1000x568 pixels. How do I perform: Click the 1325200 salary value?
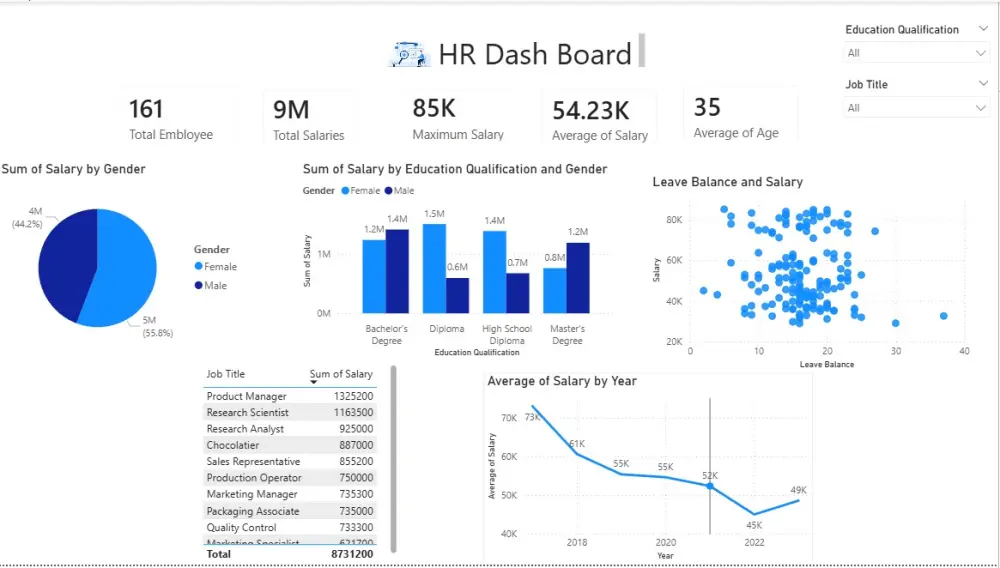[353, 397]
